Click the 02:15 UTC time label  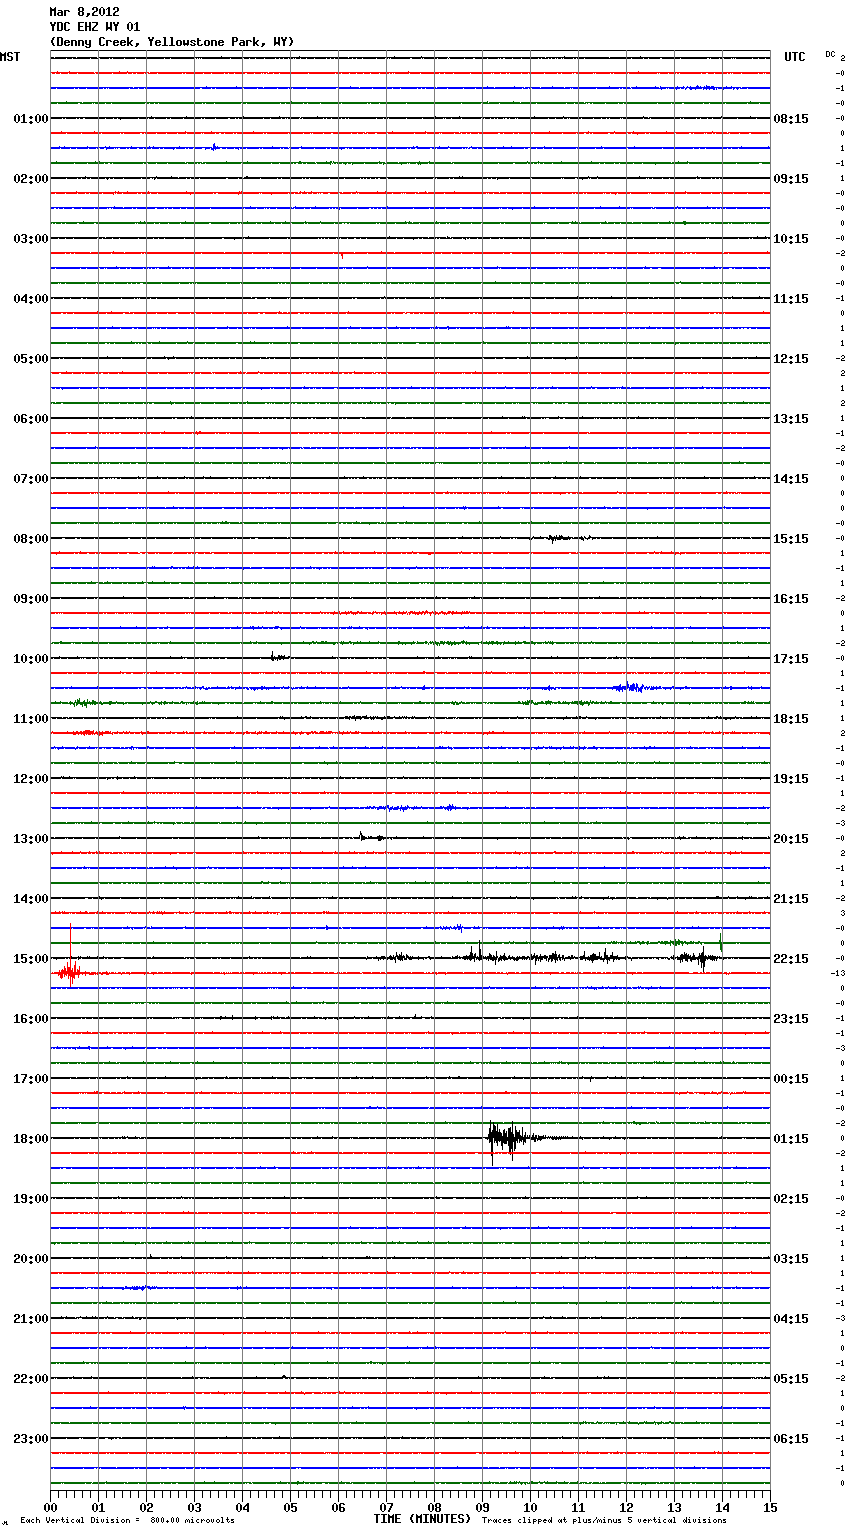791,1199
